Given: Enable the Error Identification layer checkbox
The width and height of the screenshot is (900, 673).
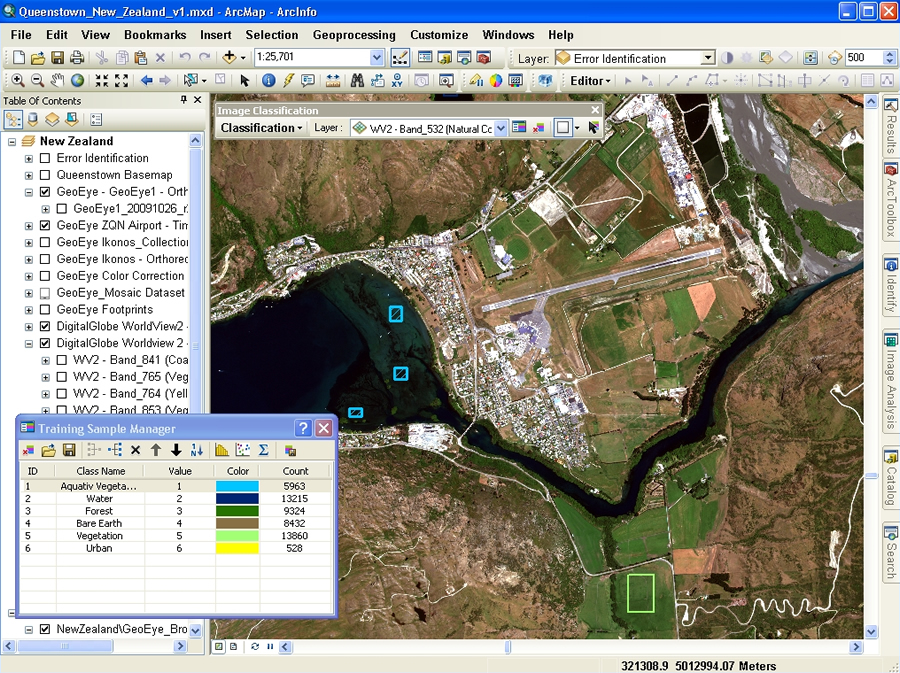Looking at the screenshot, I should tap(45, 158).
